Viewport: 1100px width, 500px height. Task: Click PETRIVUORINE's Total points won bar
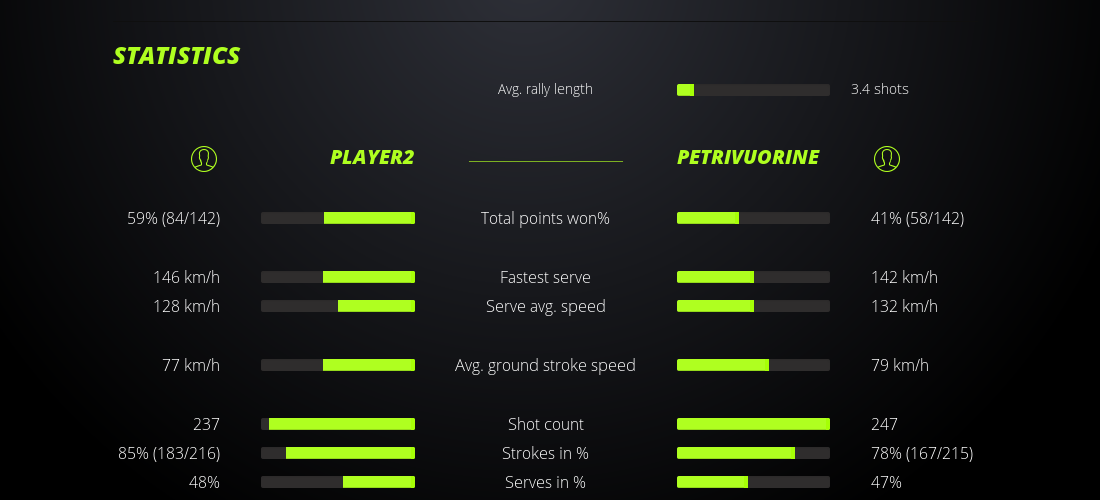(x=753, y=218)
